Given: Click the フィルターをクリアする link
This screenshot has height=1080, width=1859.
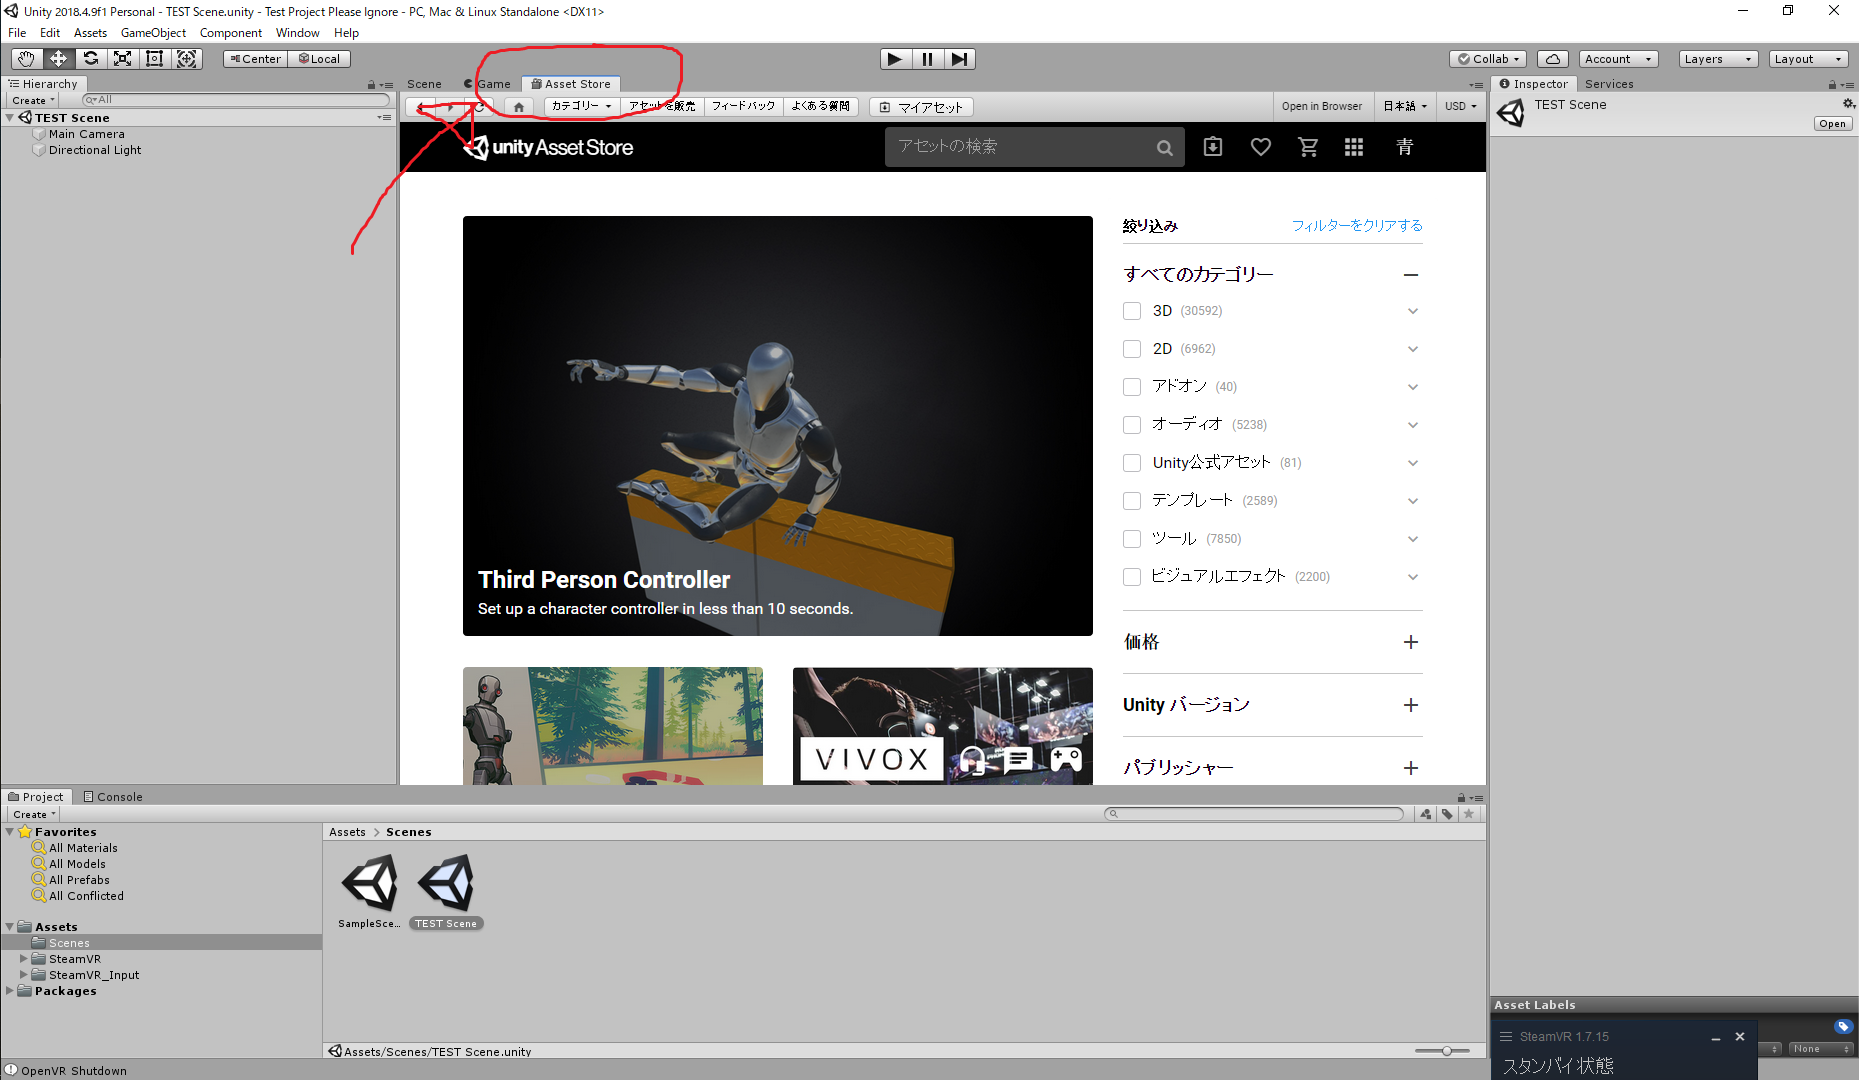Looking at the screenshot, I should click(x=1357, y=225).
